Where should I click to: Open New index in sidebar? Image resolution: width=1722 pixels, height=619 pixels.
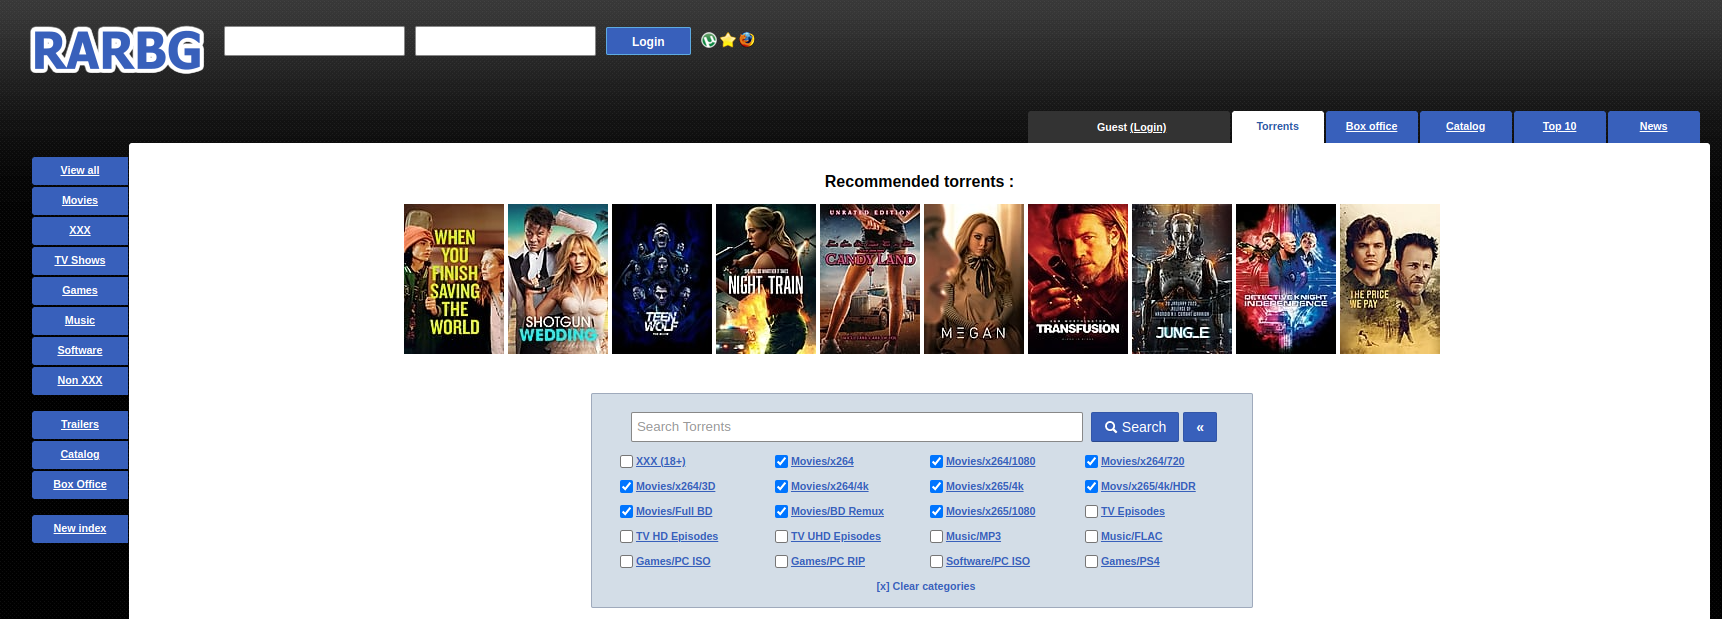point(80,529)
